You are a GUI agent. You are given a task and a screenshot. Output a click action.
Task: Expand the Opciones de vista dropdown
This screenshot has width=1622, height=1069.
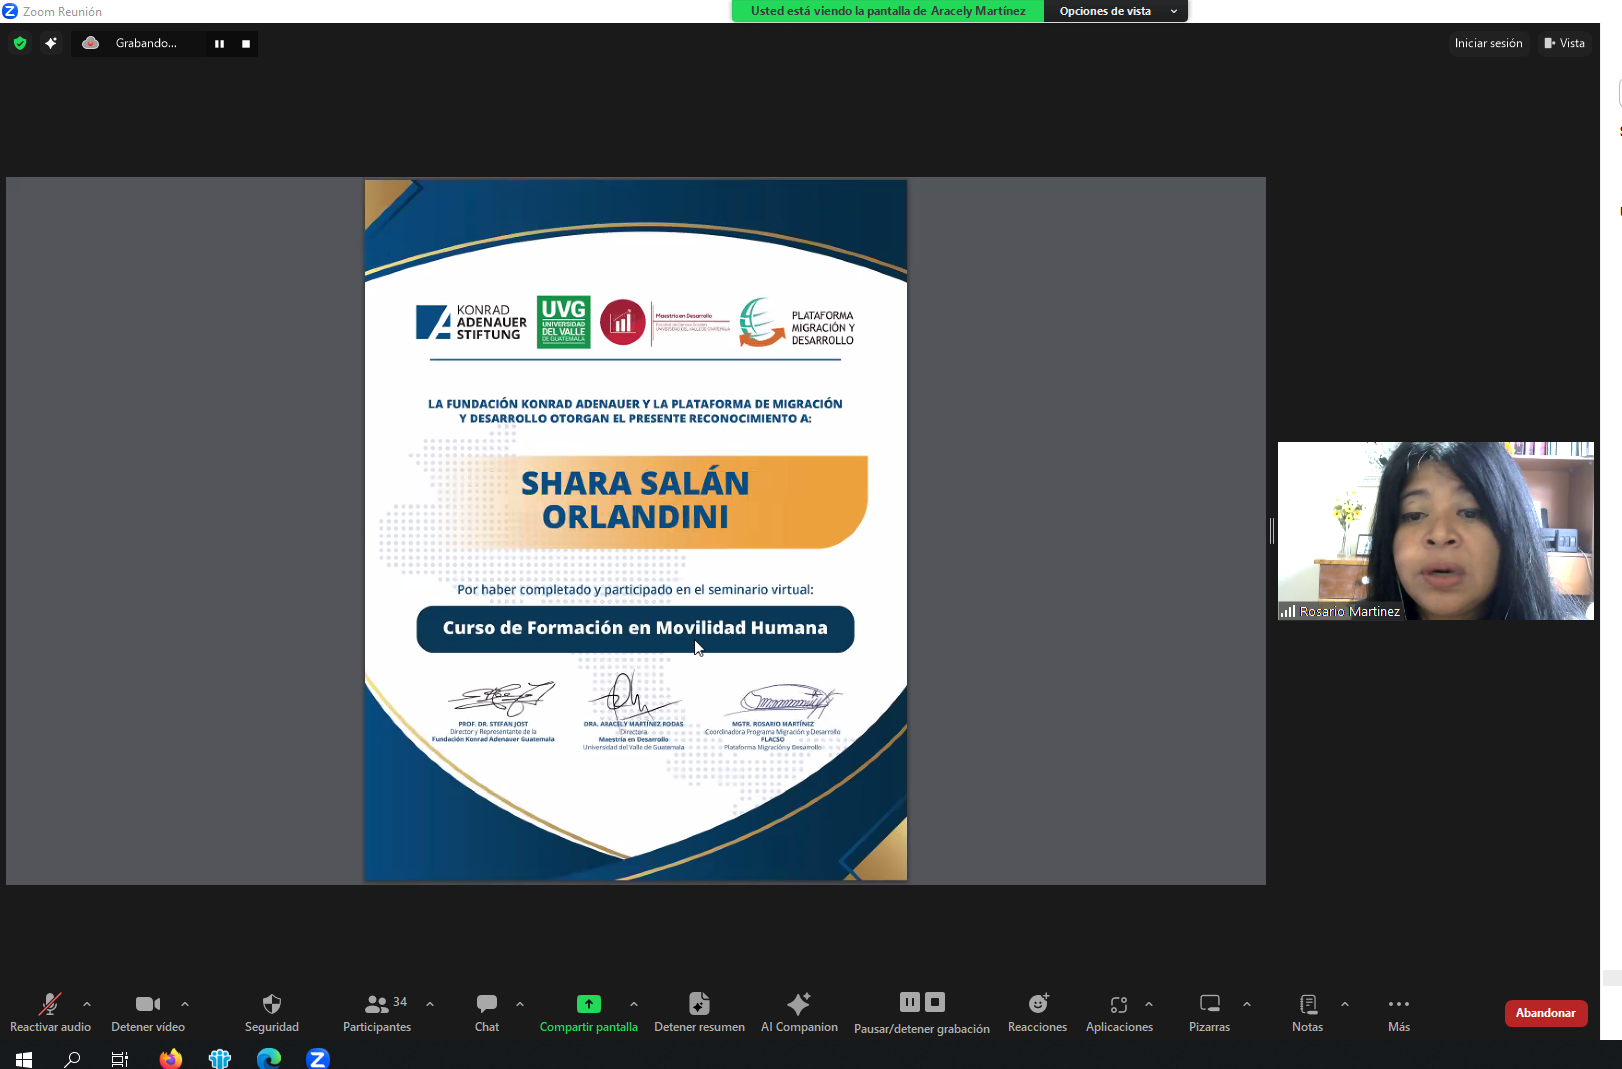pyautogui.click(x=1115, y=11)
